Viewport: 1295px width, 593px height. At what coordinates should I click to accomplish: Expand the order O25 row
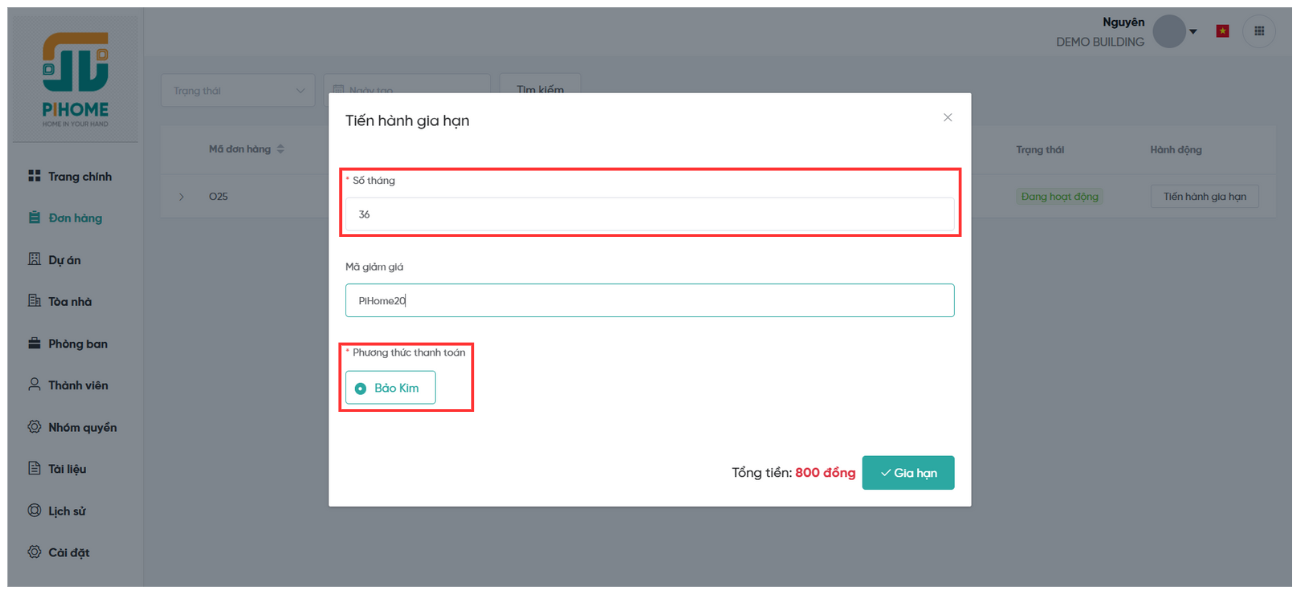(181, 197)
